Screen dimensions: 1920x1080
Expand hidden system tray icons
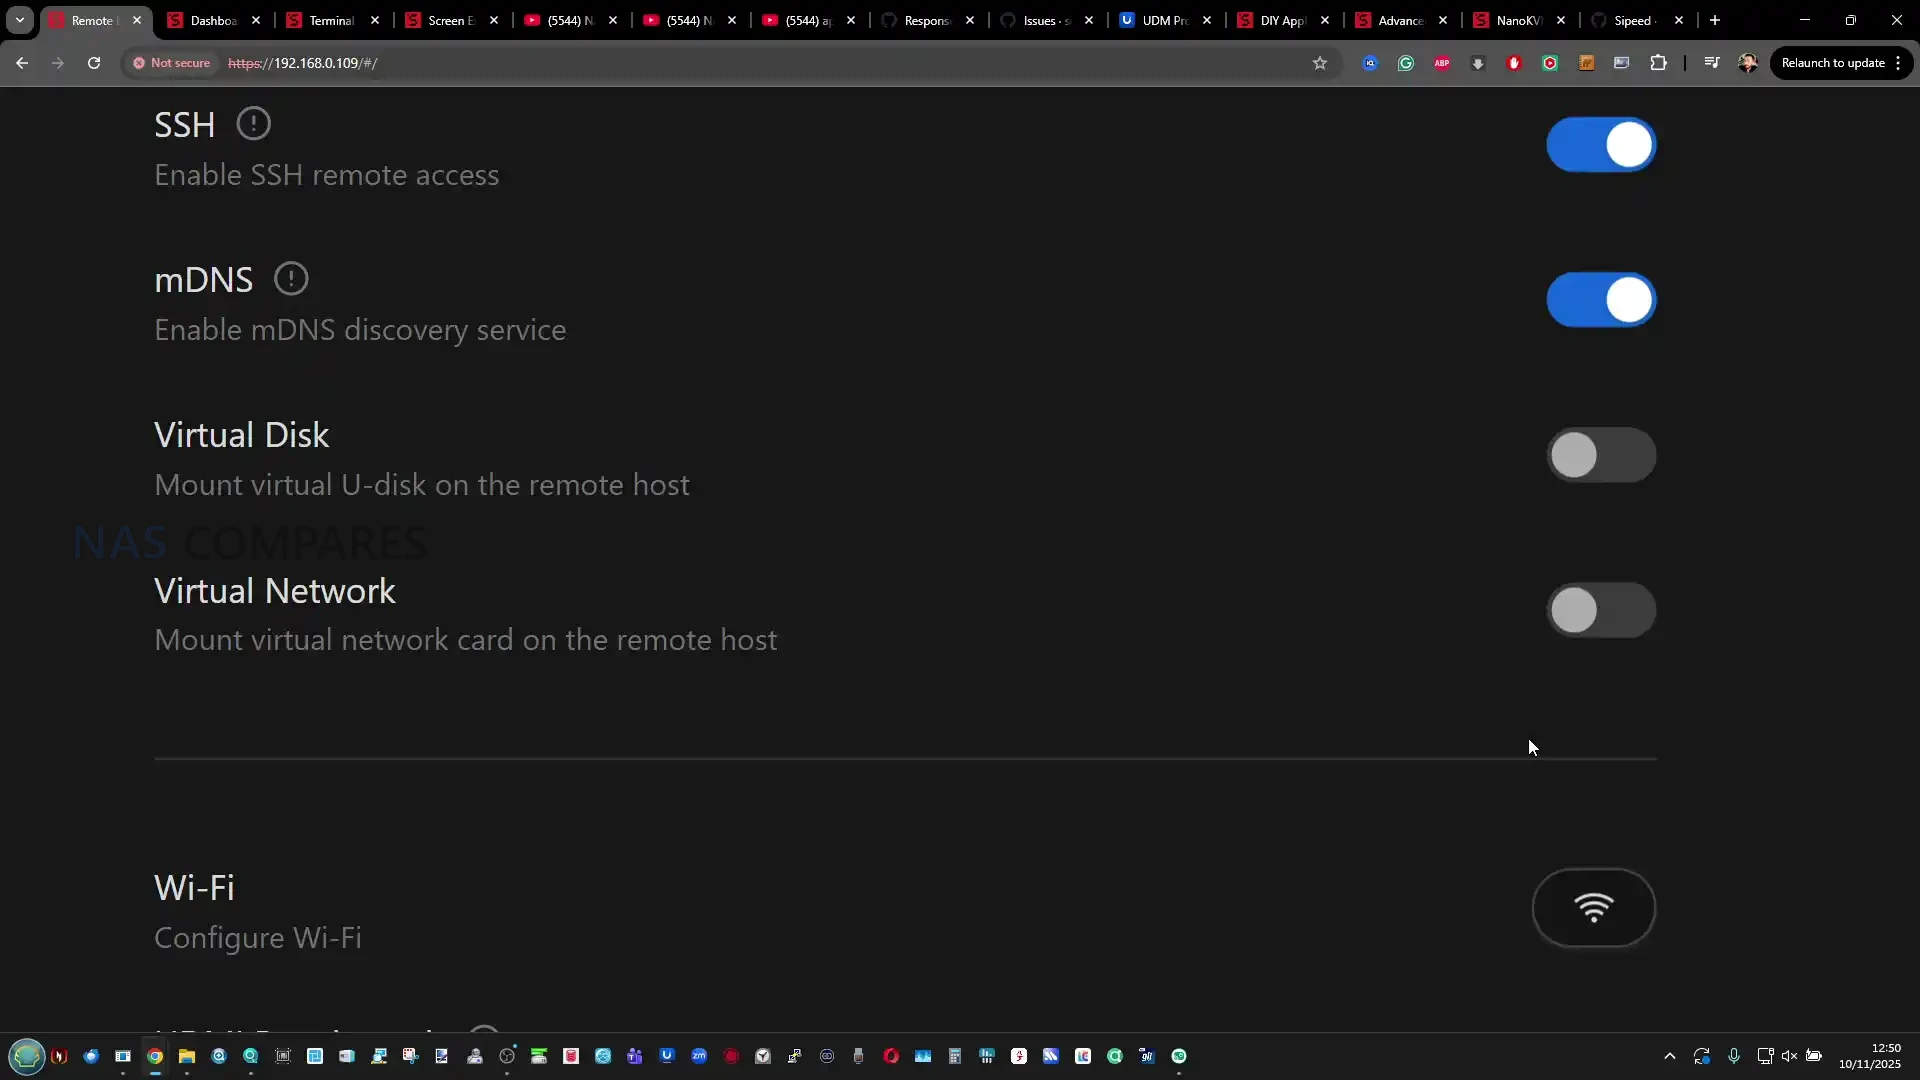(1669, 1056)
